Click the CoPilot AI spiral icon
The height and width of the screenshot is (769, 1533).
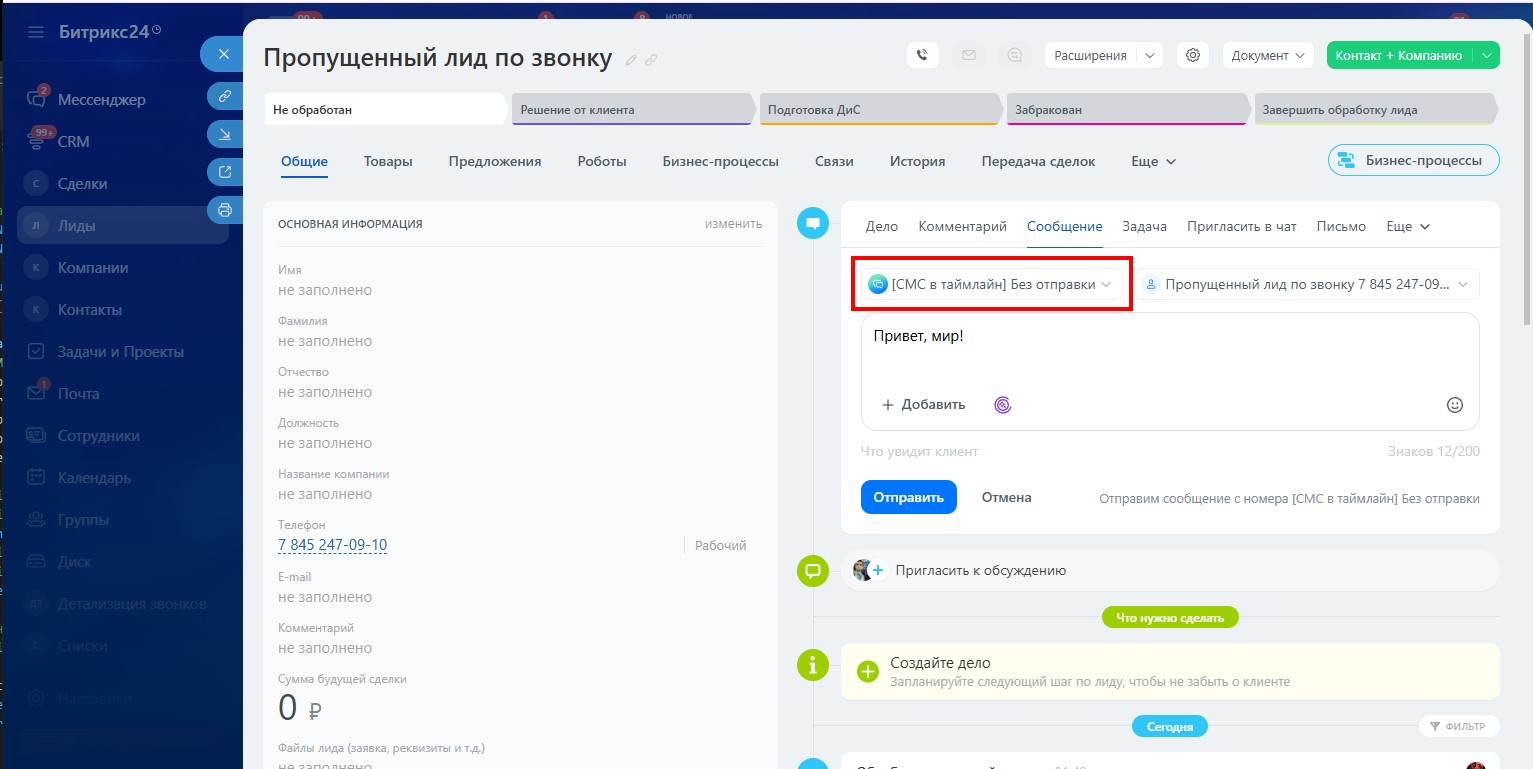click(1002, 405)
